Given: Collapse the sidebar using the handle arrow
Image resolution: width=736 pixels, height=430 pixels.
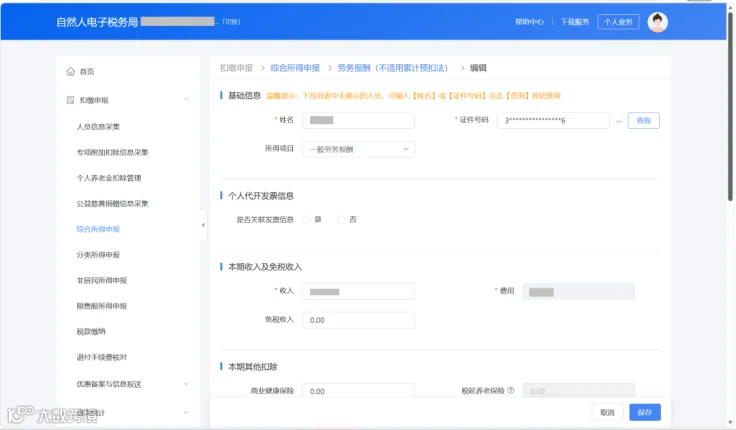Looking at the screenshot, I should [203, 225].
